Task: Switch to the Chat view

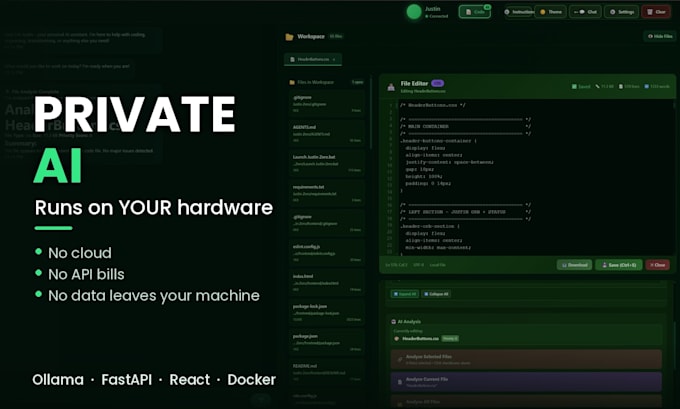Action: 585,12
